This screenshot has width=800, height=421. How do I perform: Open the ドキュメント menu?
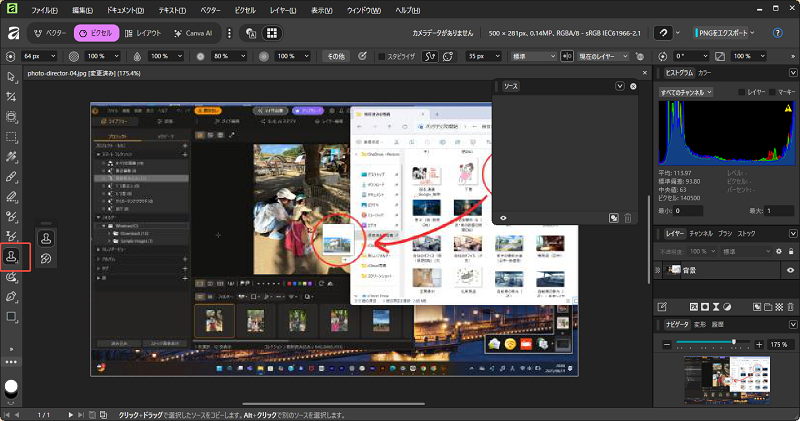coord(125,10)
